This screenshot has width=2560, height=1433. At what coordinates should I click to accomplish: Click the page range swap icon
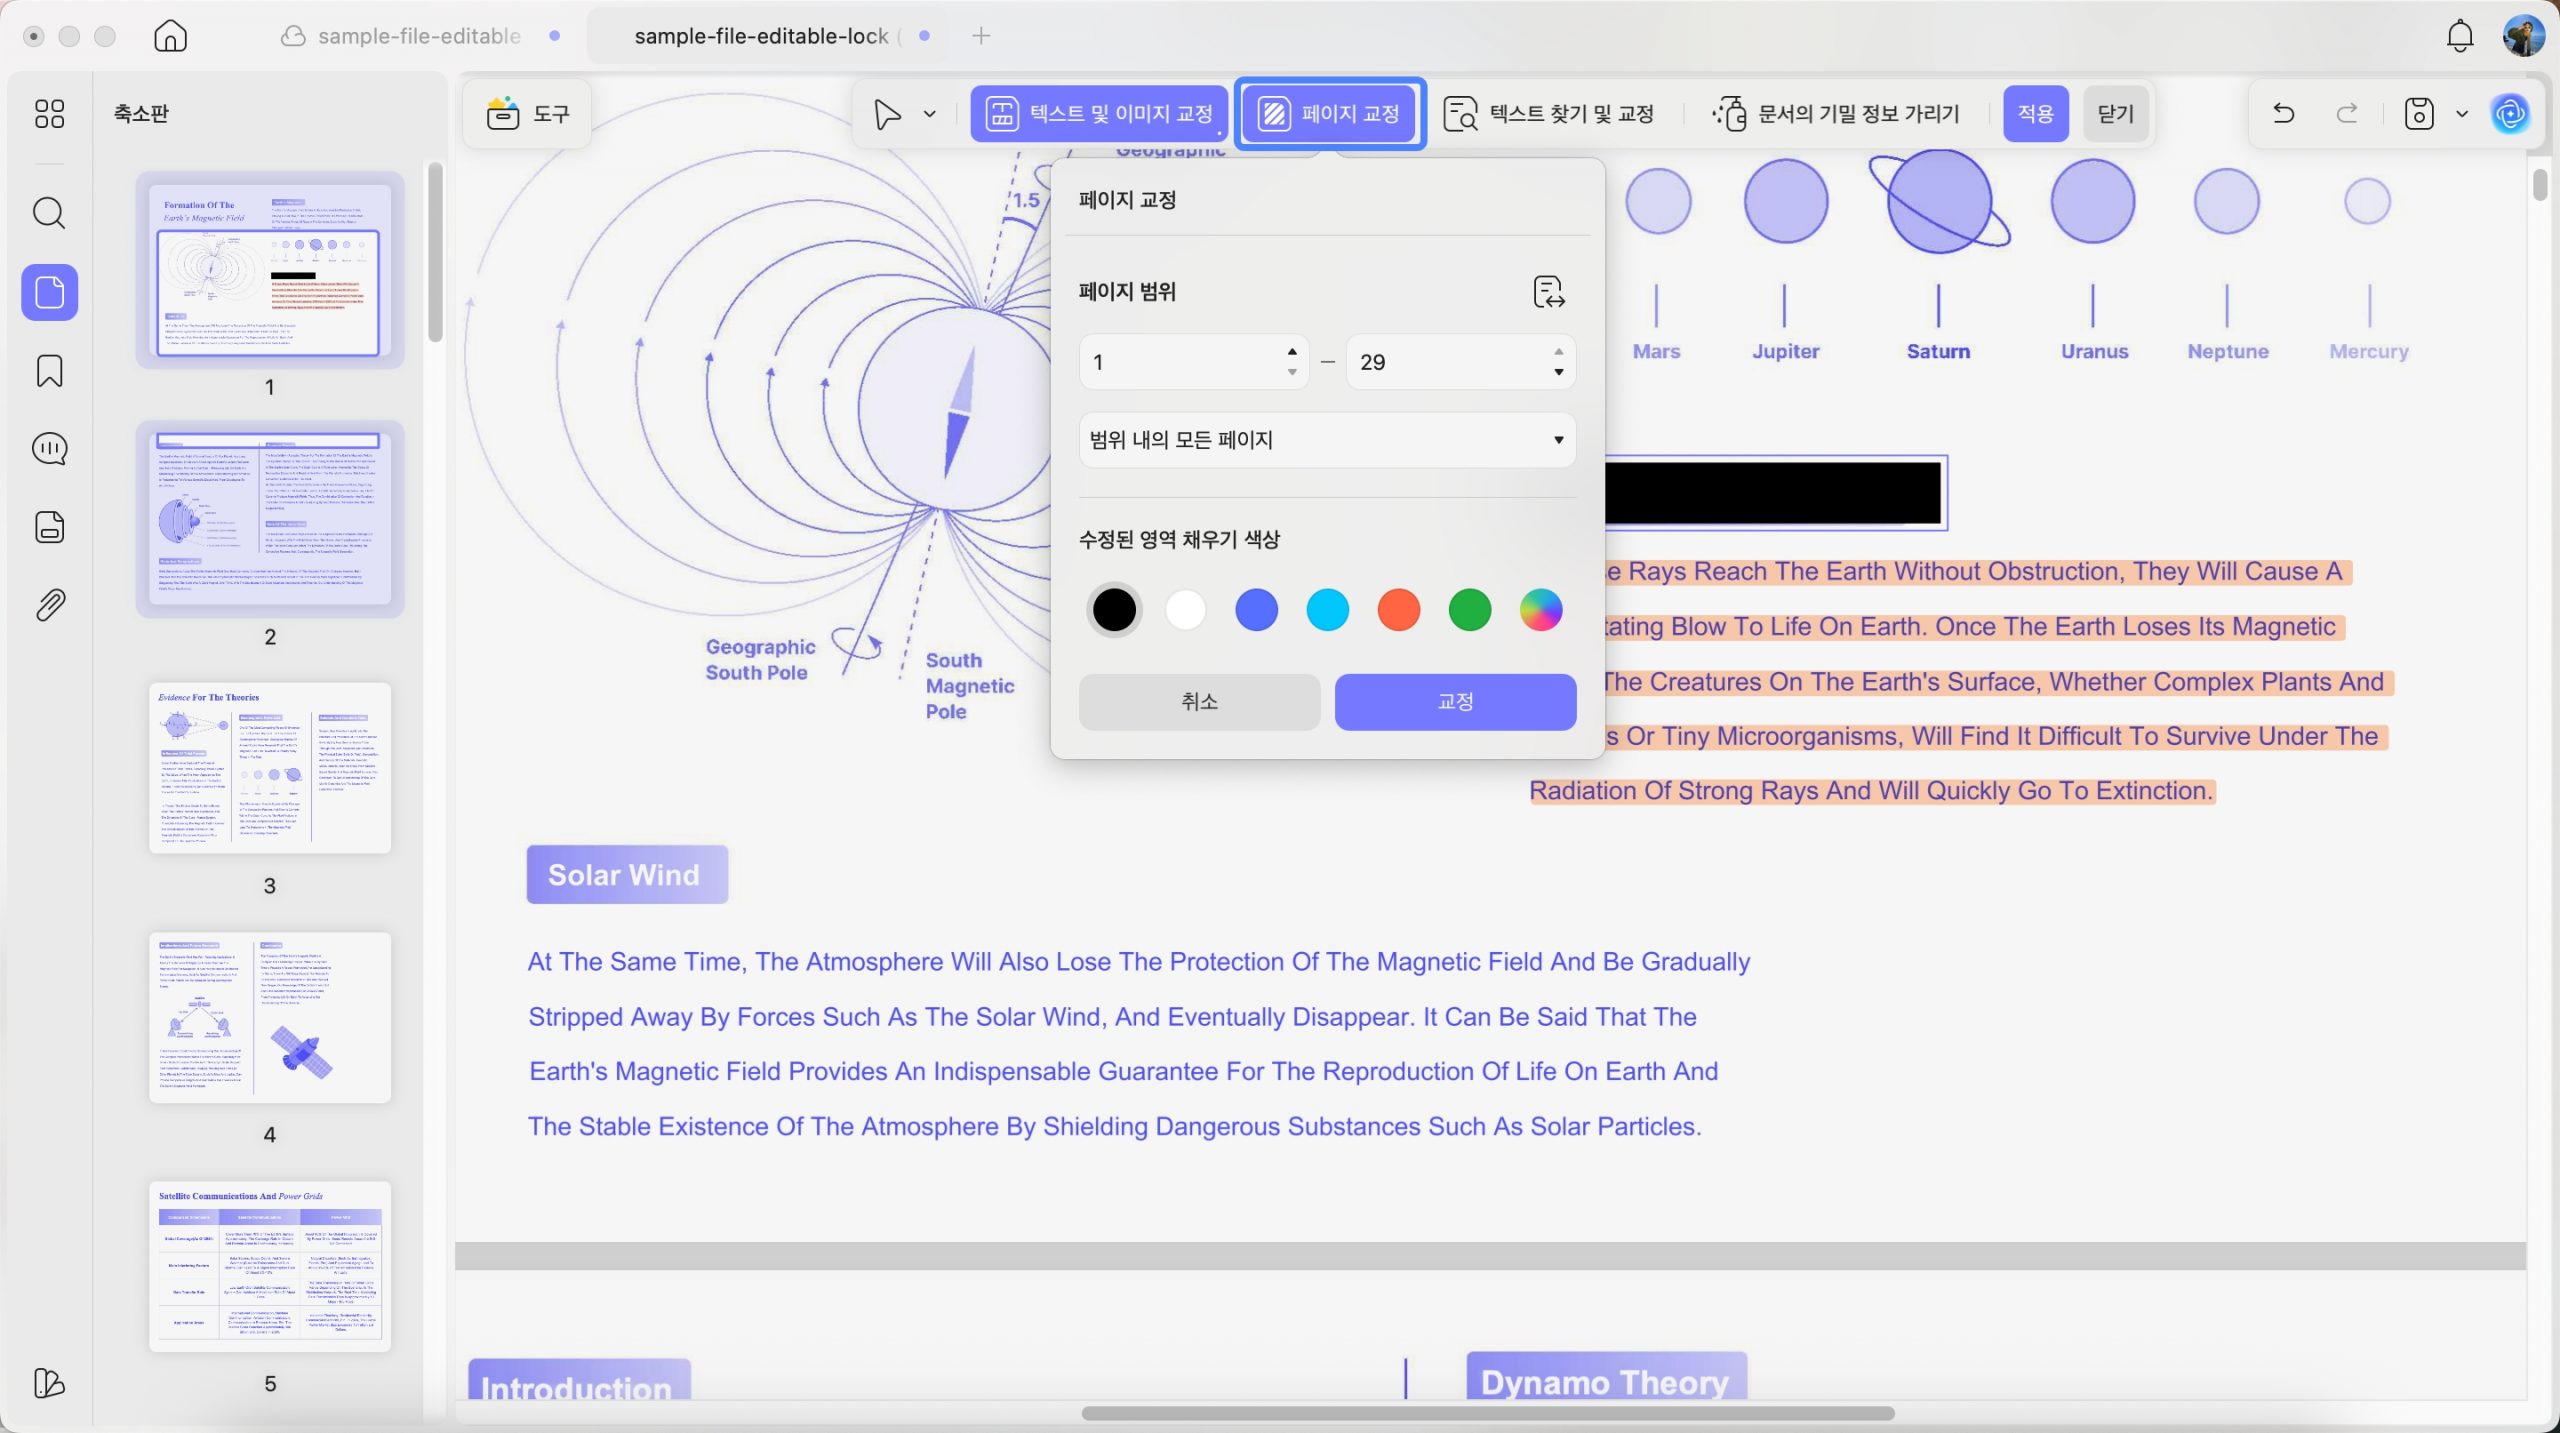pos(1548,292)
